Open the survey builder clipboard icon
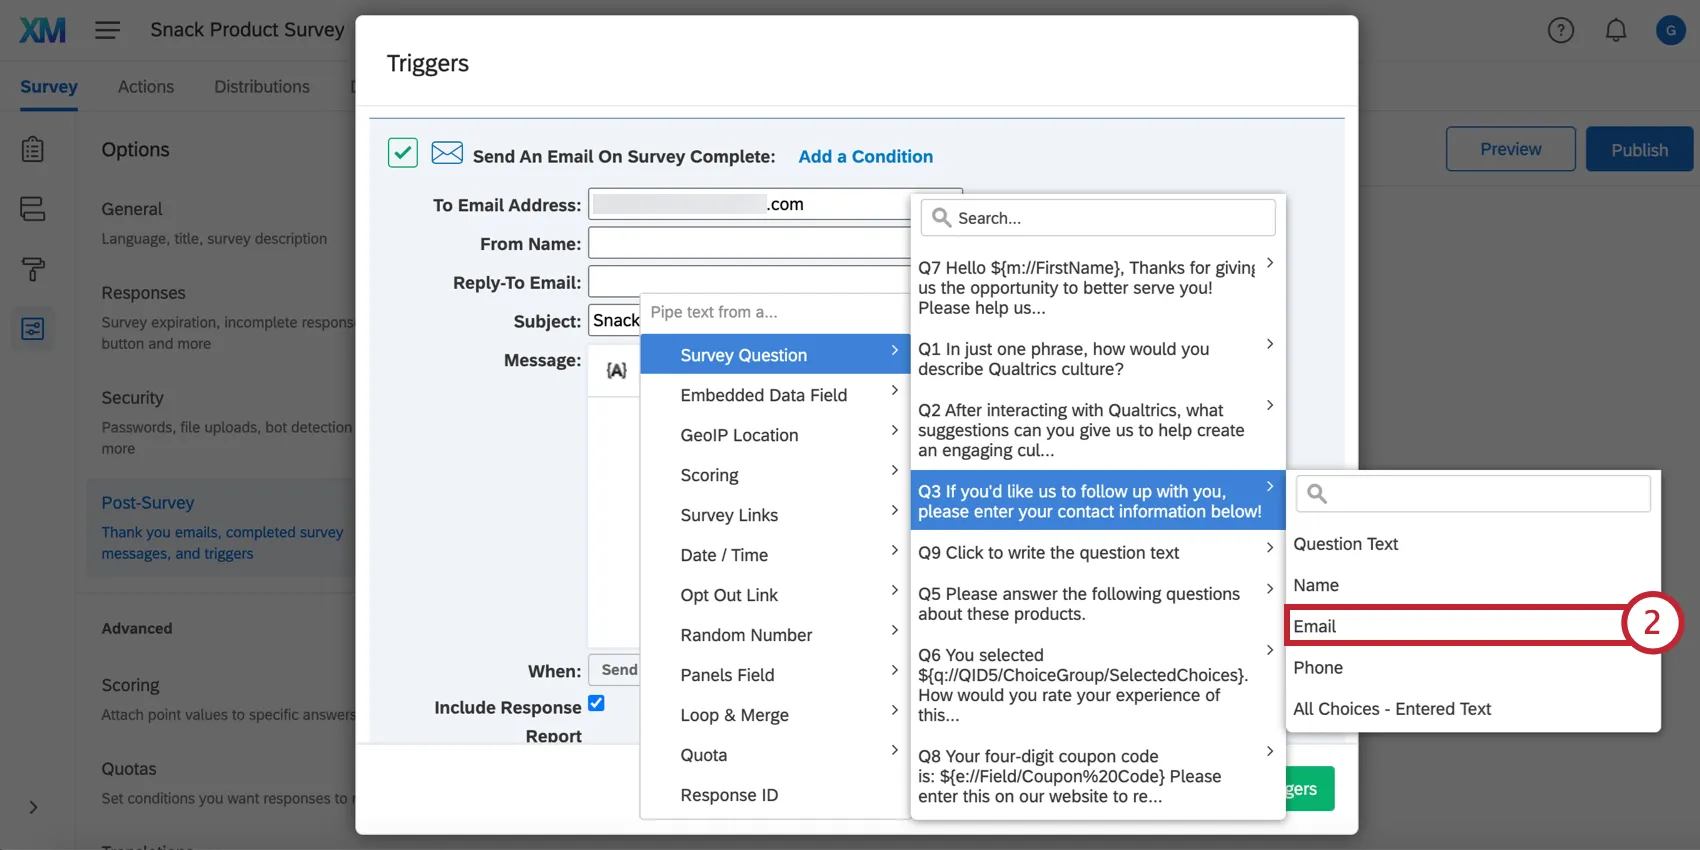This screenshot has width=1700, height=850. [x=33, y=149]
